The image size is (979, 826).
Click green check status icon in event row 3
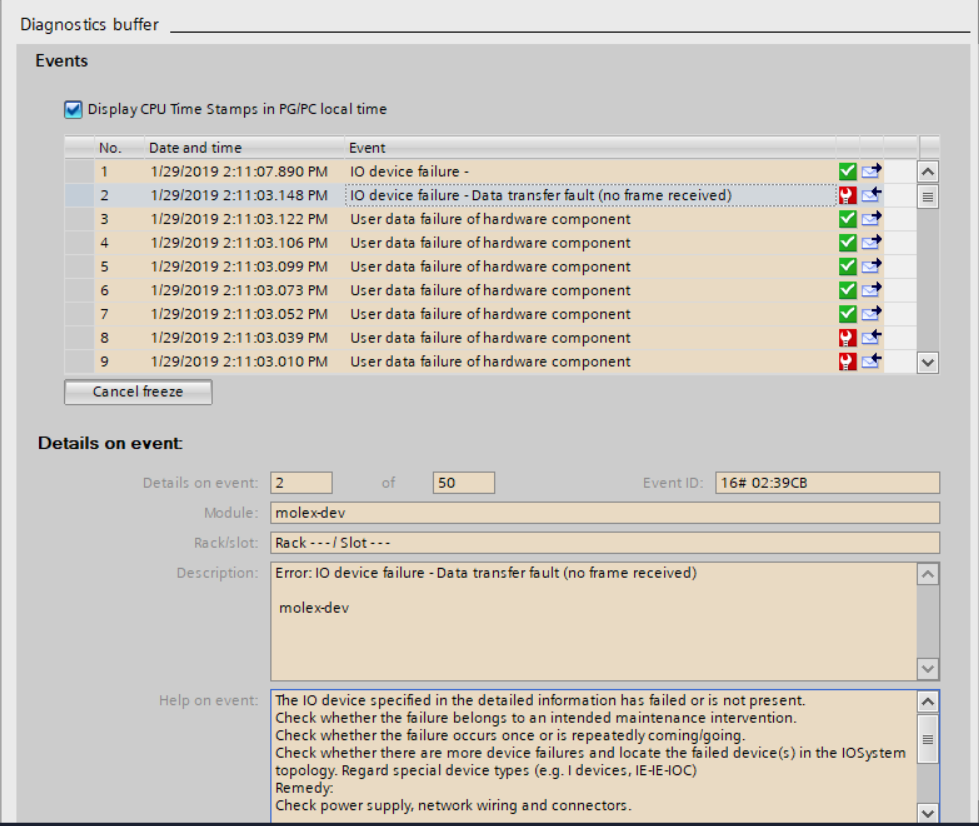tap(847, 219)
